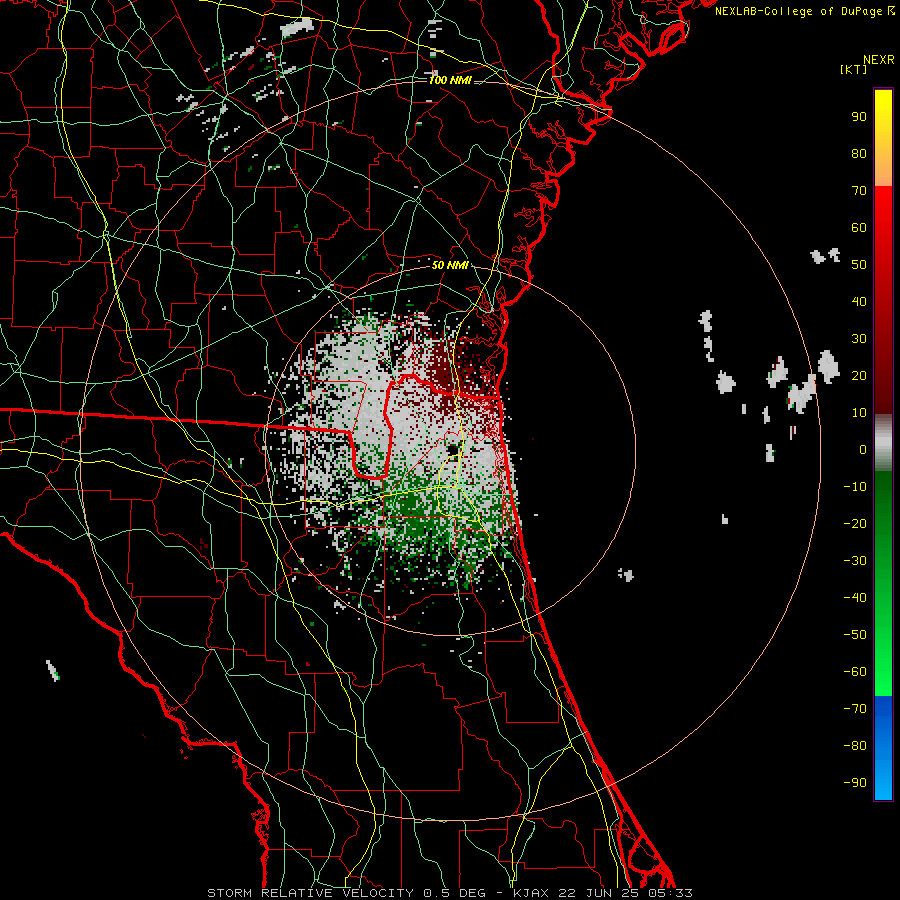This screenshot has height=900, width=900.
Task: Click the 30 value on velocity scale
Action: [859, 339]
